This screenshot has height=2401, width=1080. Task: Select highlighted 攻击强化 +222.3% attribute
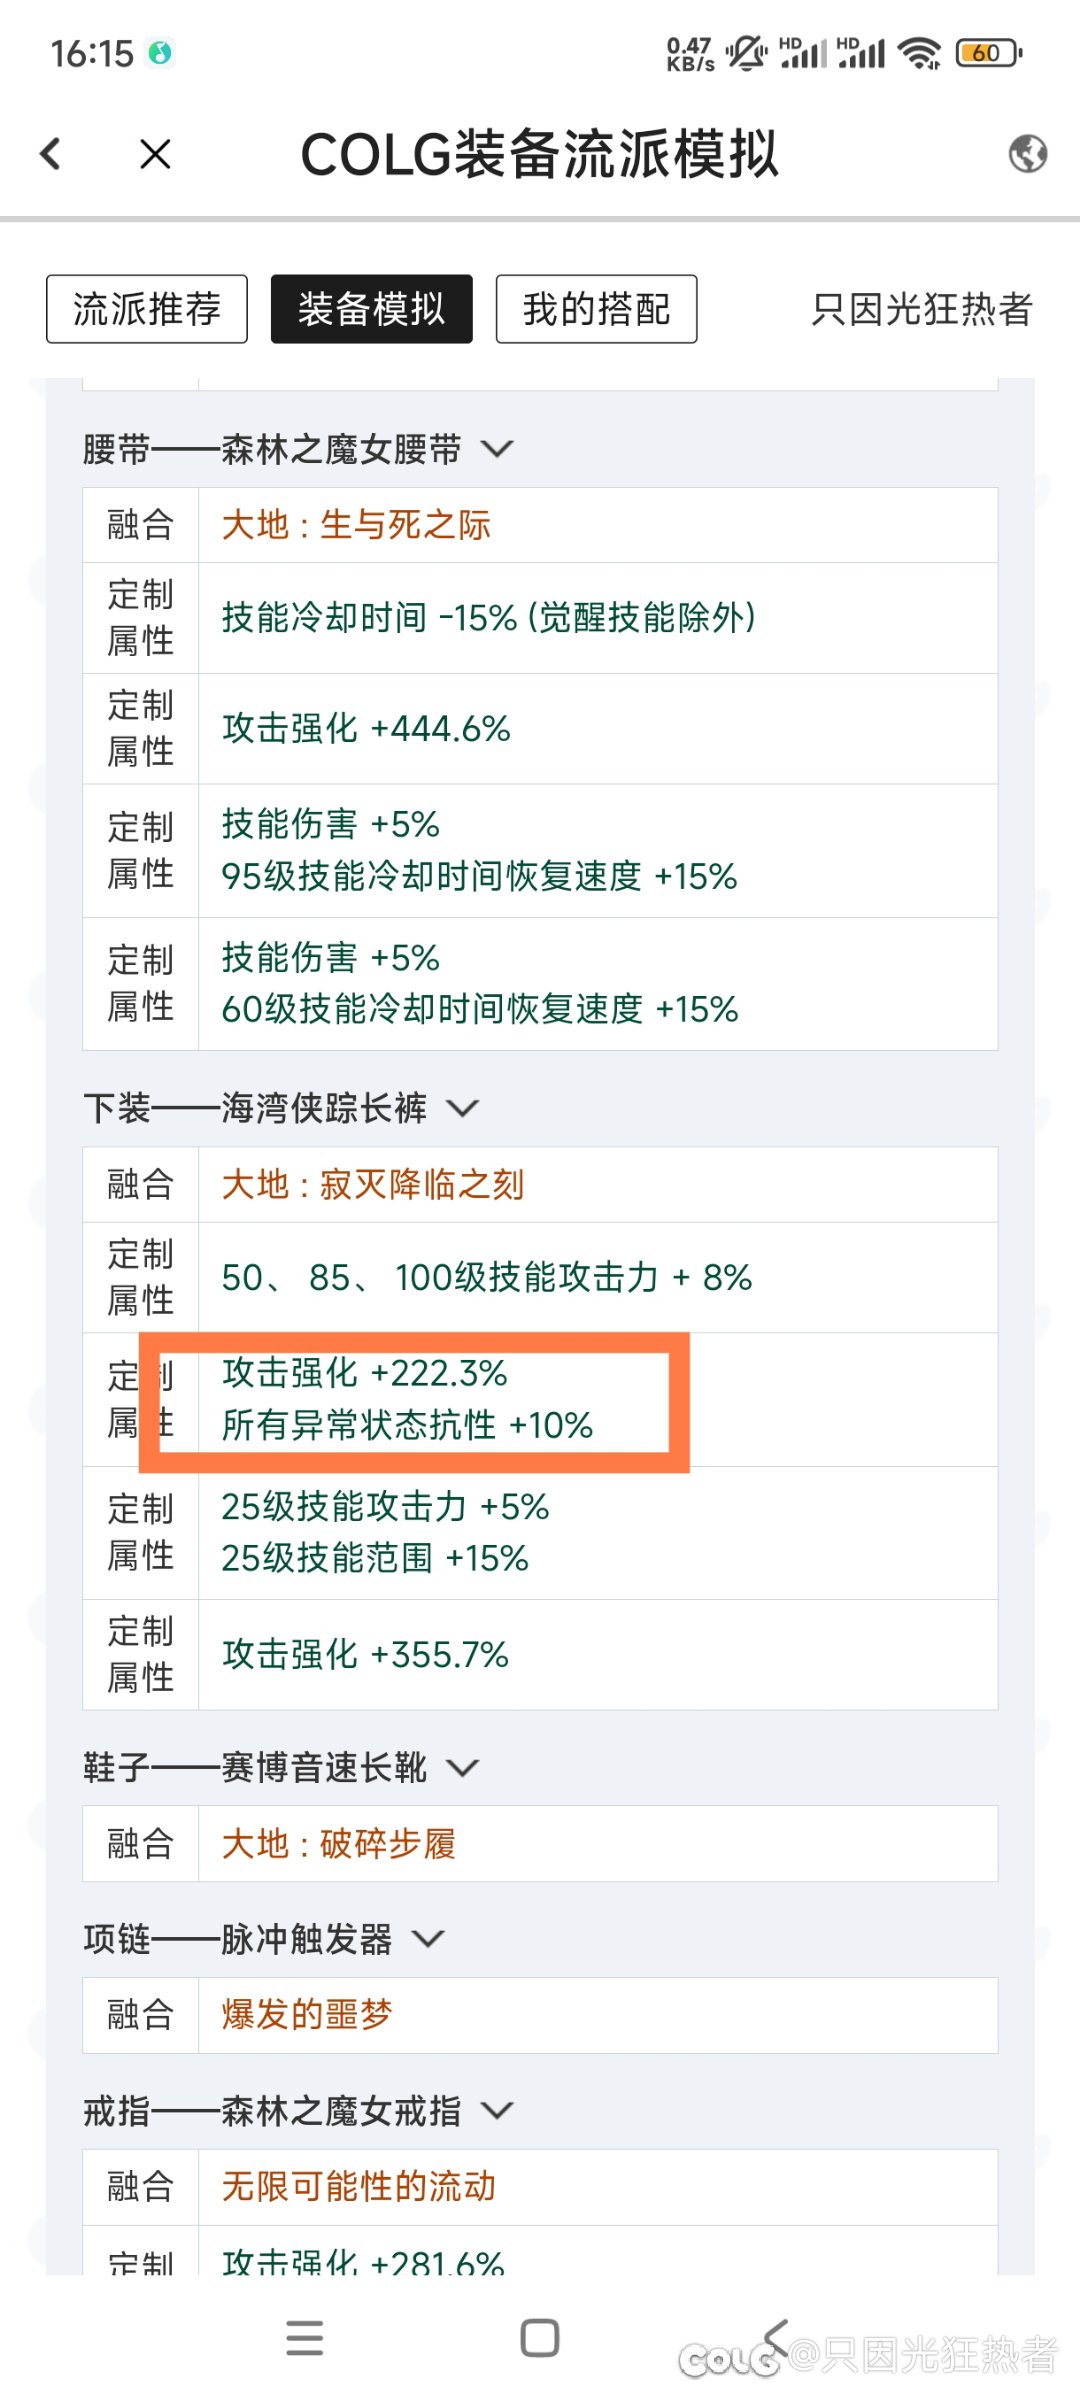coord(365,1373)
